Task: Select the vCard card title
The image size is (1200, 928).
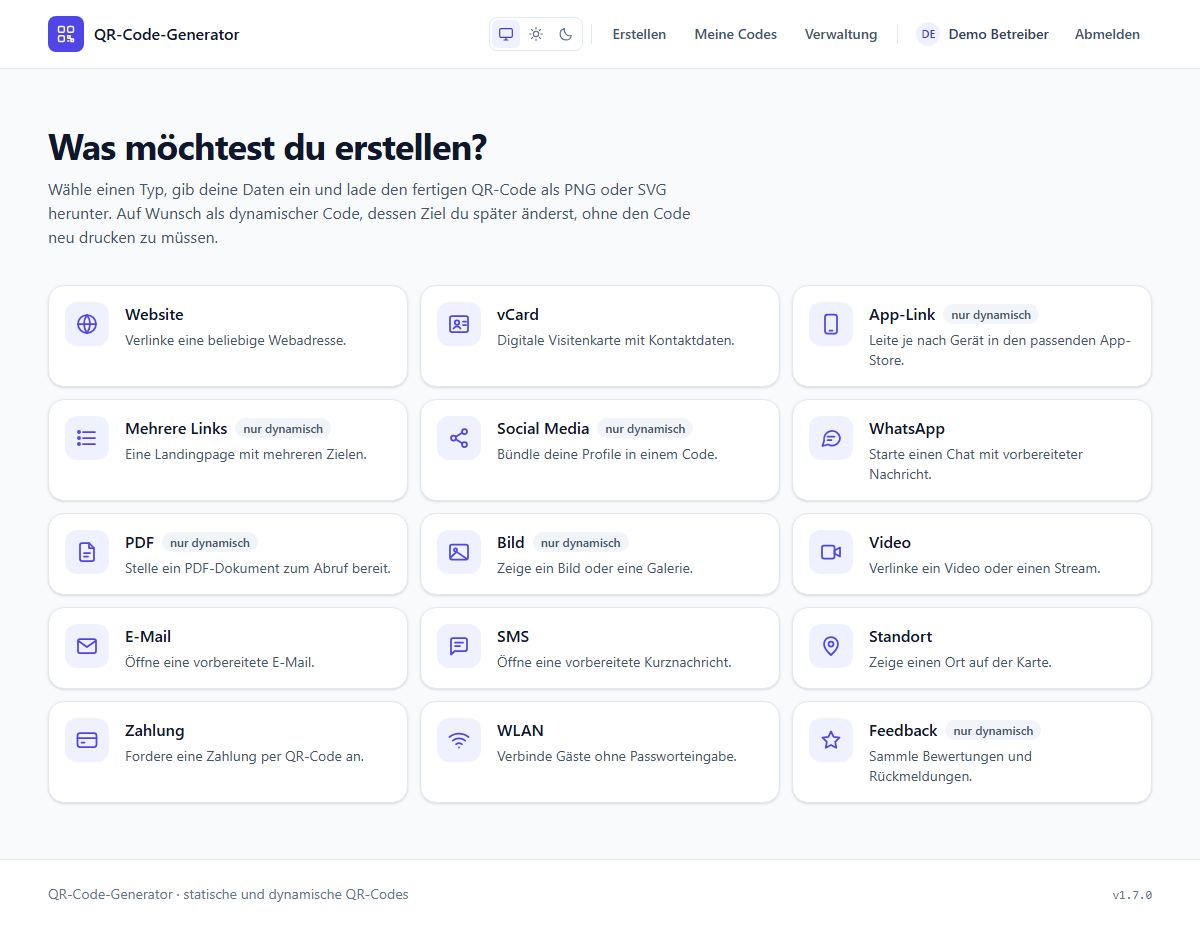Action: tap(518, 314)
